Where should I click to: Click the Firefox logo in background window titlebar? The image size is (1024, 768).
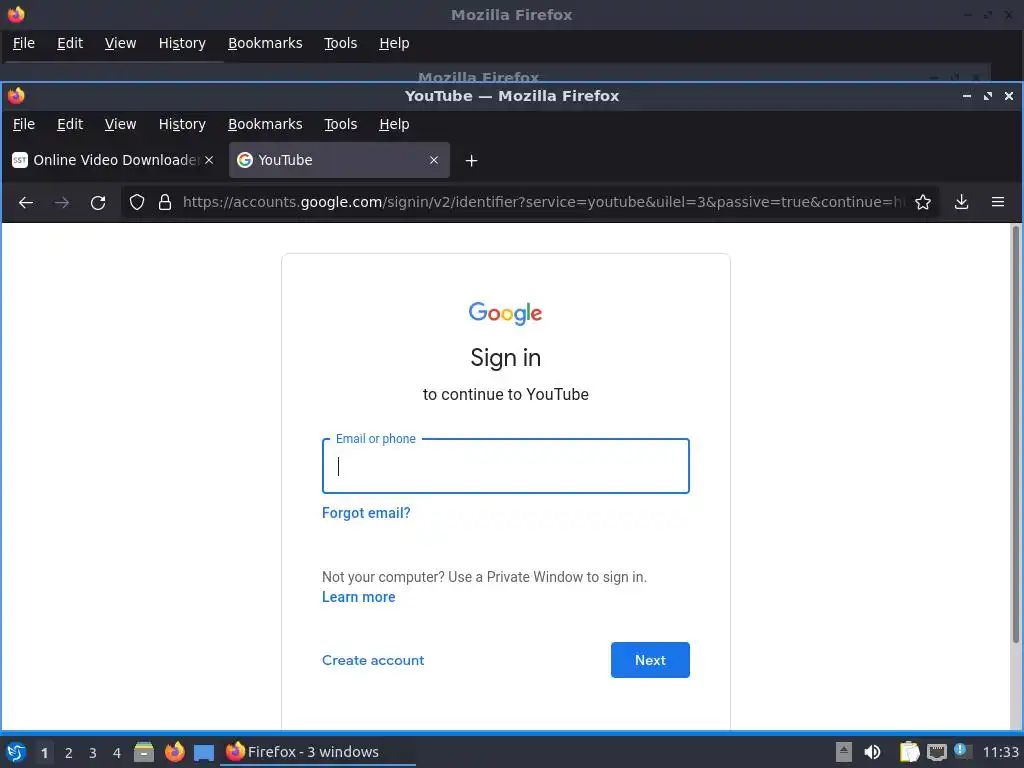point(16,14)
